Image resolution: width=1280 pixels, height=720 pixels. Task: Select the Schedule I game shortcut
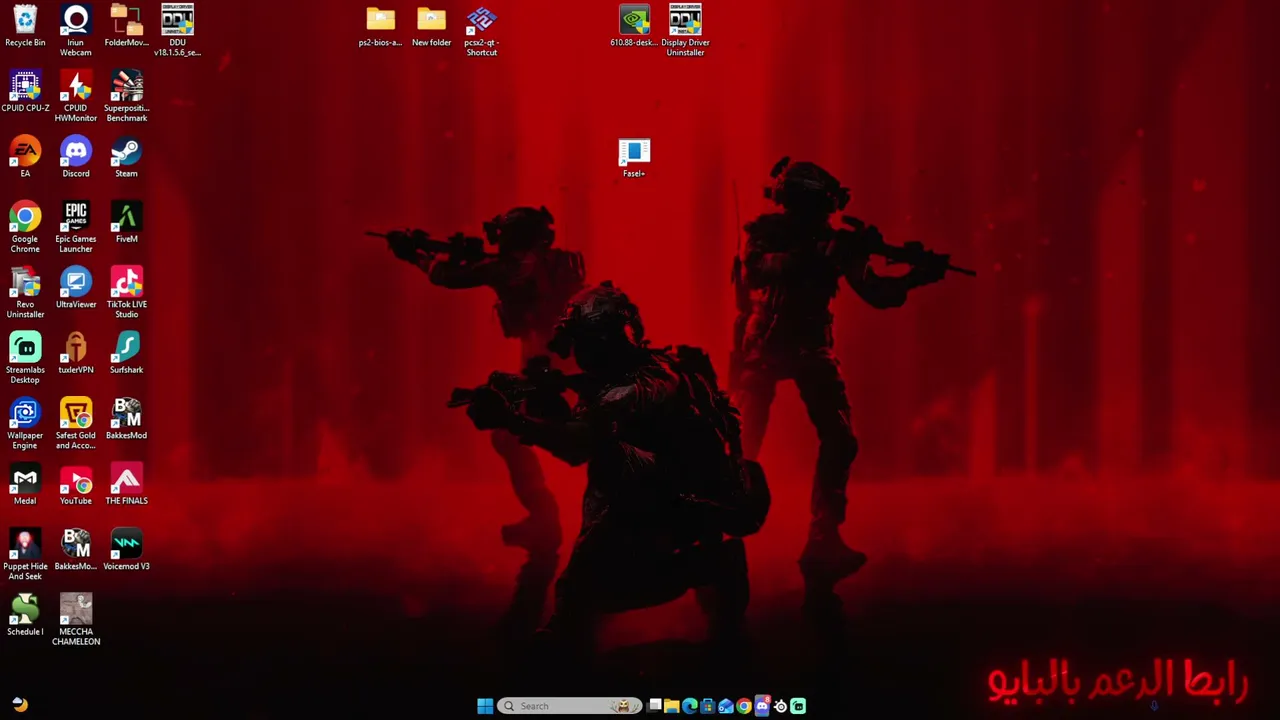[25, 616]
